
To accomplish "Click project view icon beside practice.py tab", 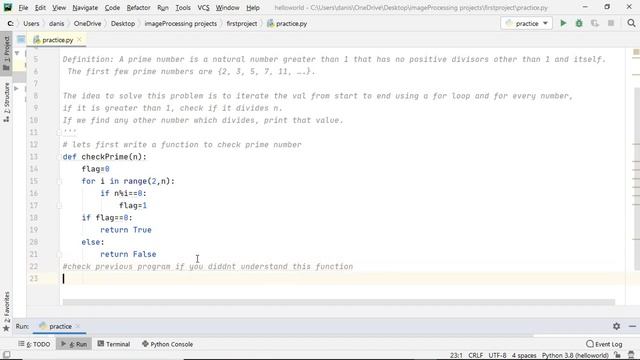I will pos(21,40).
